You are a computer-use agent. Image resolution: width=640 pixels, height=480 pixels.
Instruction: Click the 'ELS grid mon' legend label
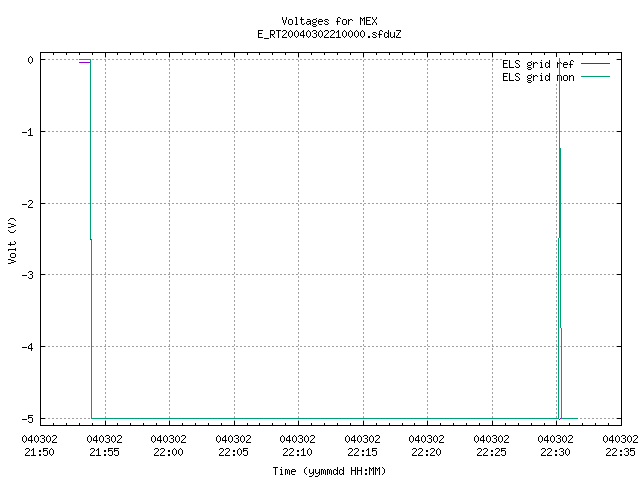point(538,77)
